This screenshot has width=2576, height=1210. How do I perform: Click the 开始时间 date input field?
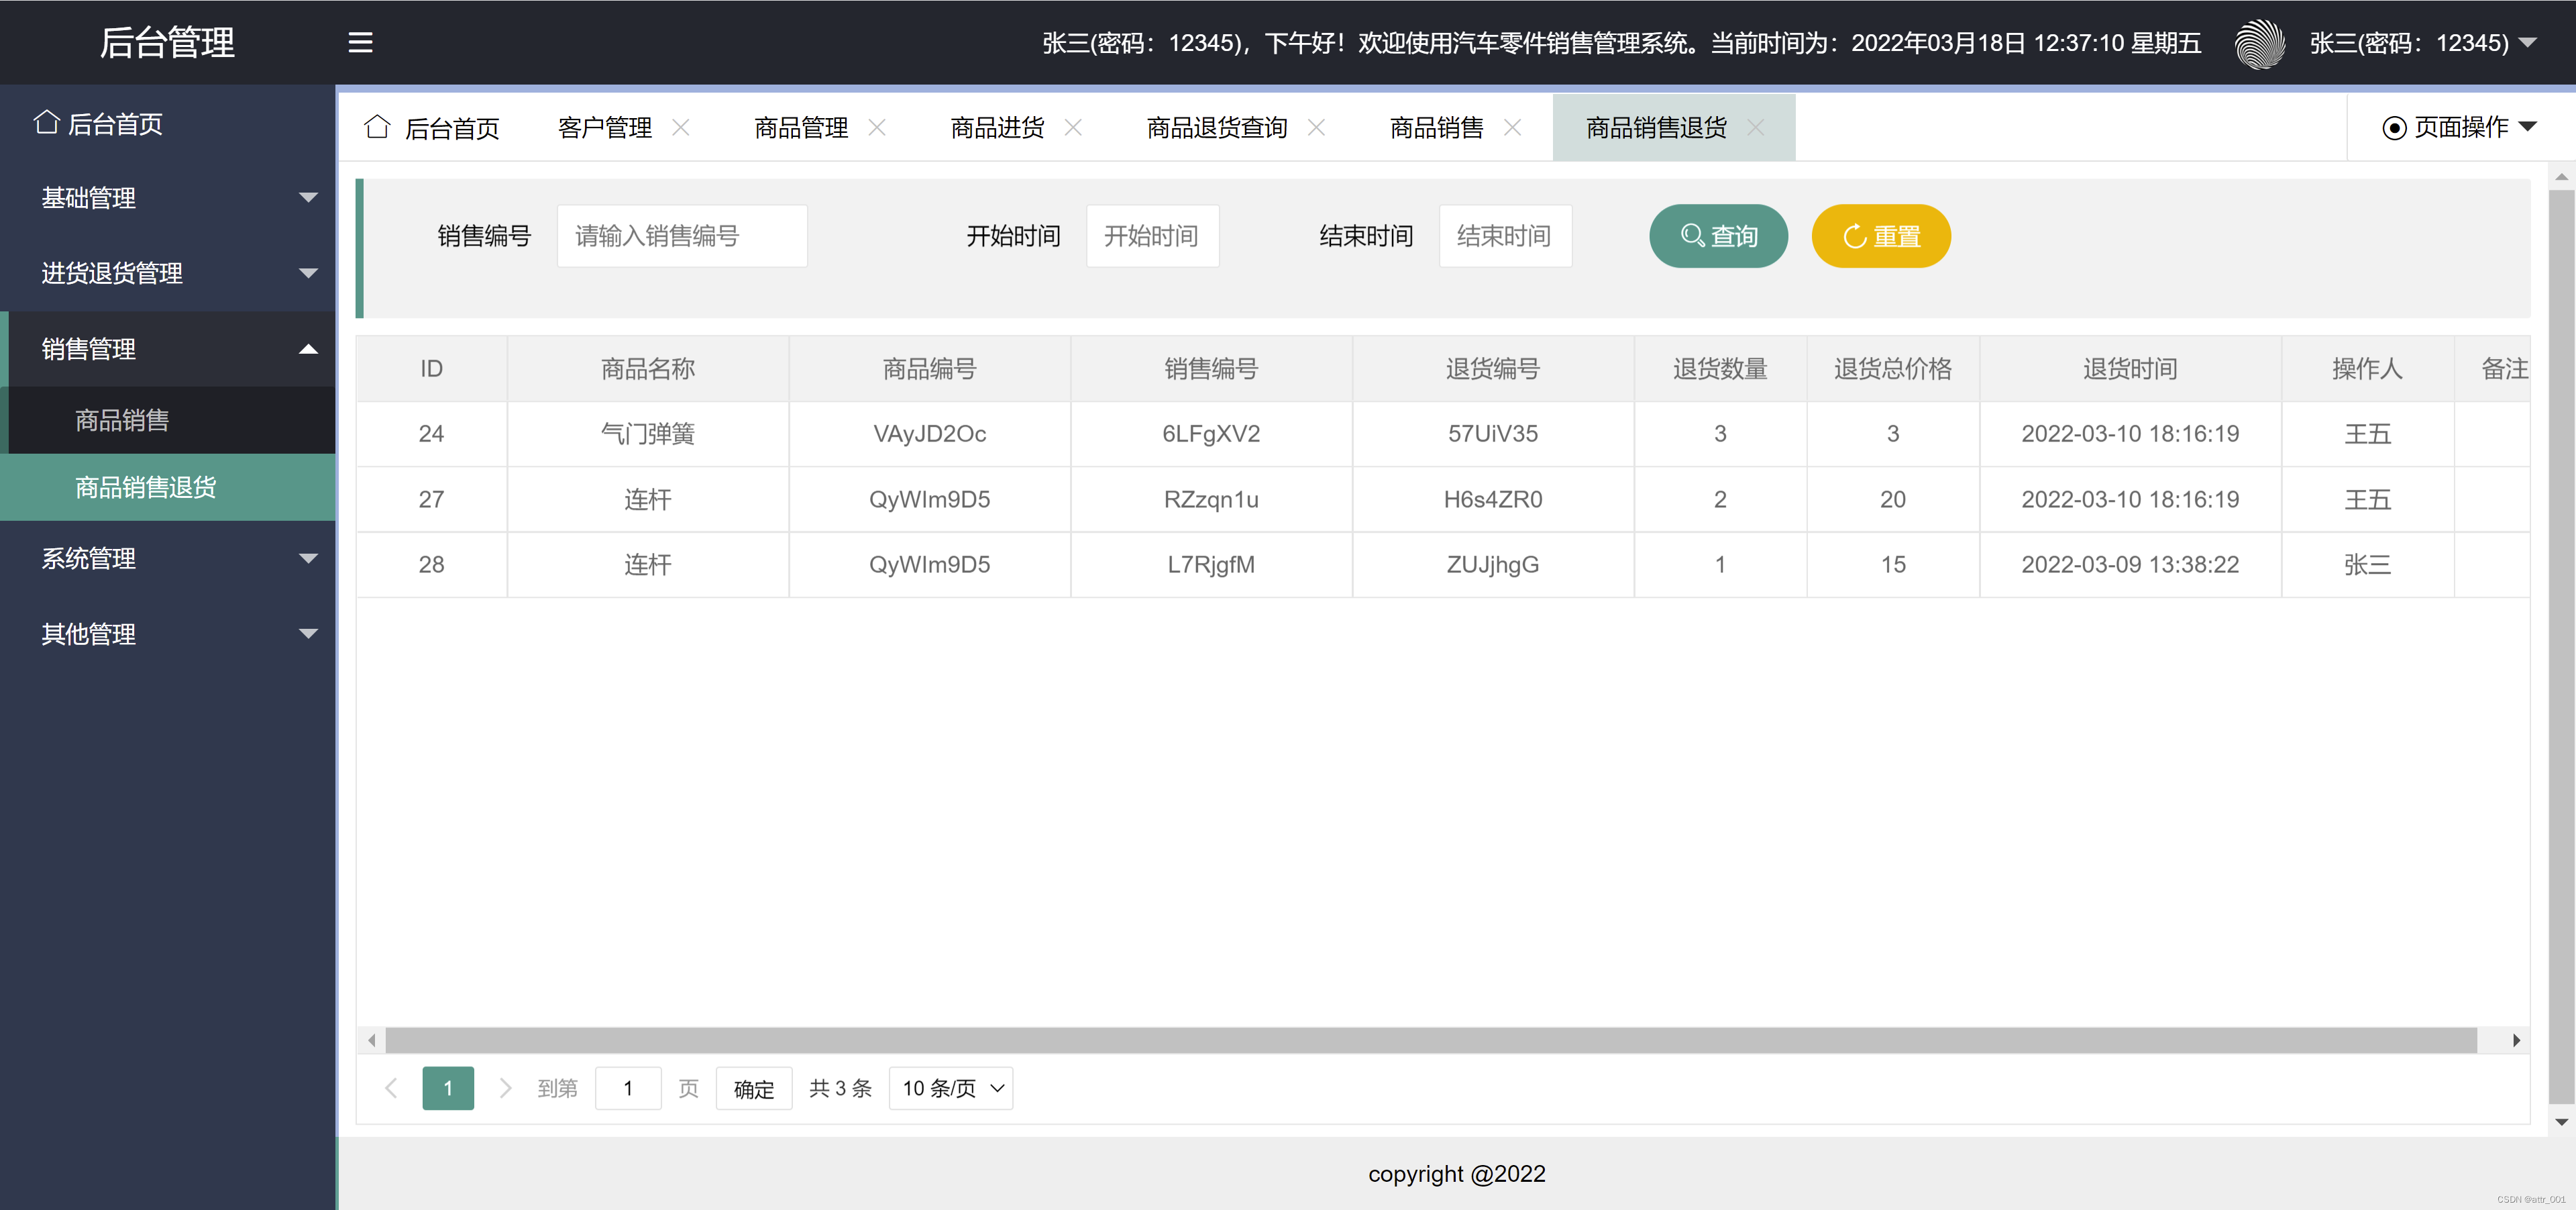[x=1152, y=236]
